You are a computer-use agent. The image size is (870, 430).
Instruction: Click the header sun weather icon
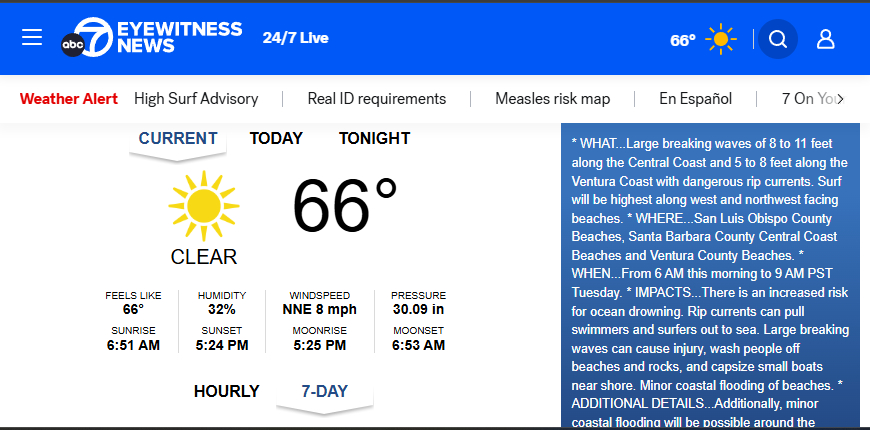point(720,40)
